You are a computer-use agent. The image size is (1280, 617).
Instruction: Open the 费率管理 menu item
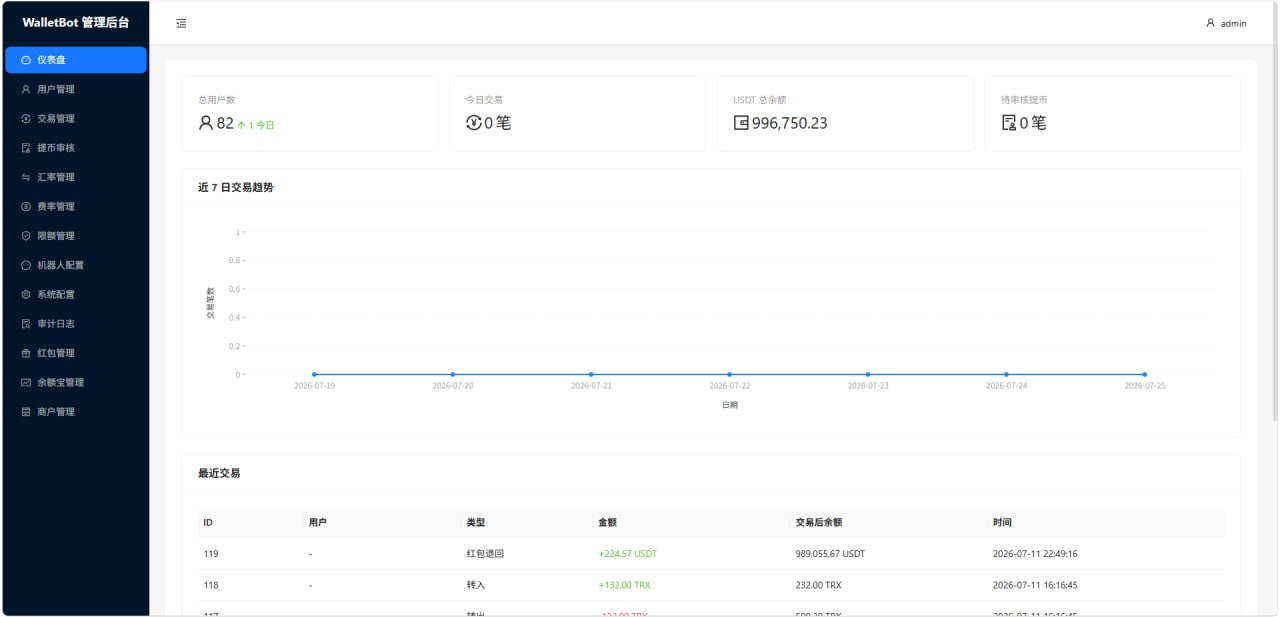click(x=76, y=206)
